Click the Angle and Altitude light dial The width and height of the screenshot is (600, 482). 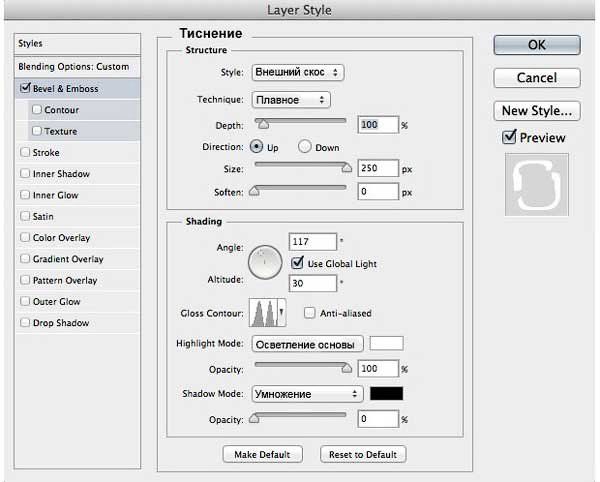pos(265,262)
